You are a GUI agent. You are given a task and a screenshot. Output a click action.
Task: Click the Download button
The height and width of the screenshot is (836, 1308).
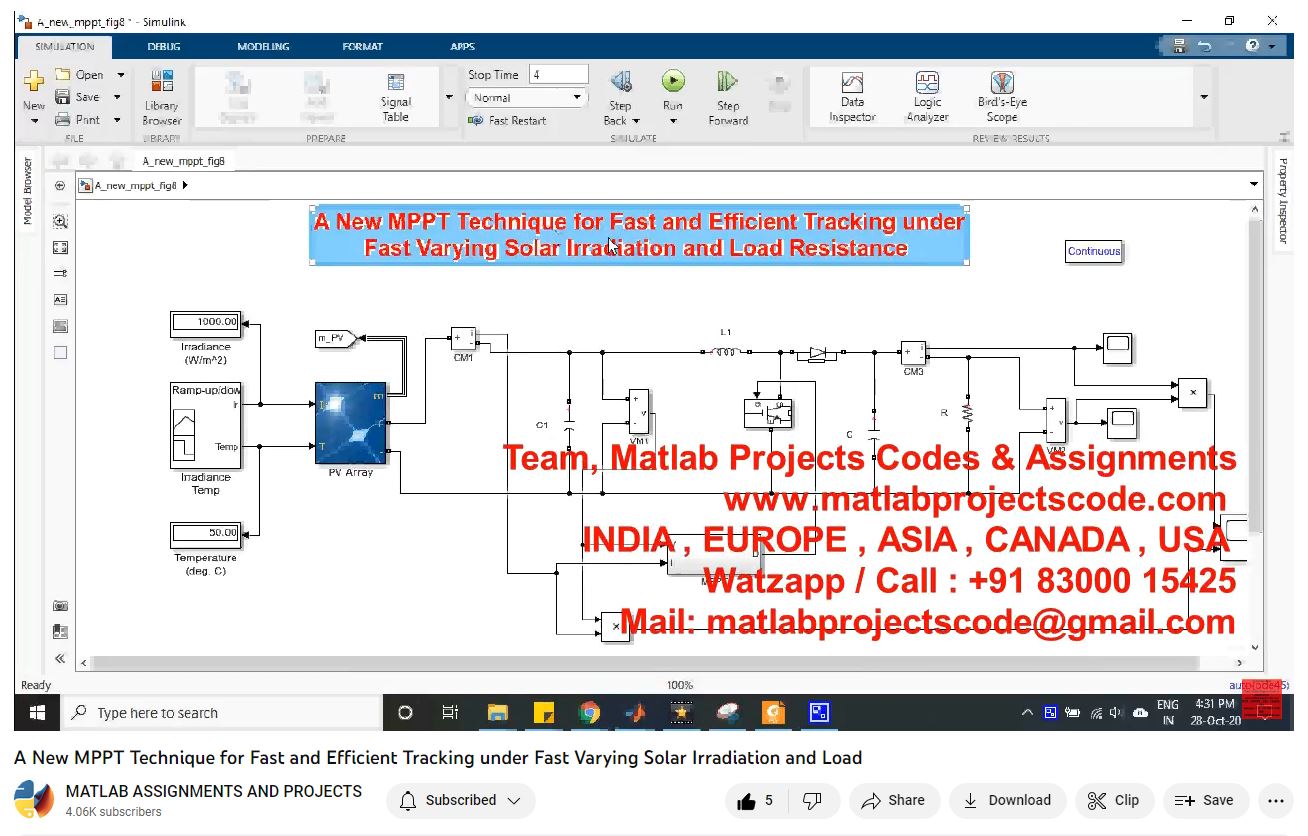tap(1007, 801)
